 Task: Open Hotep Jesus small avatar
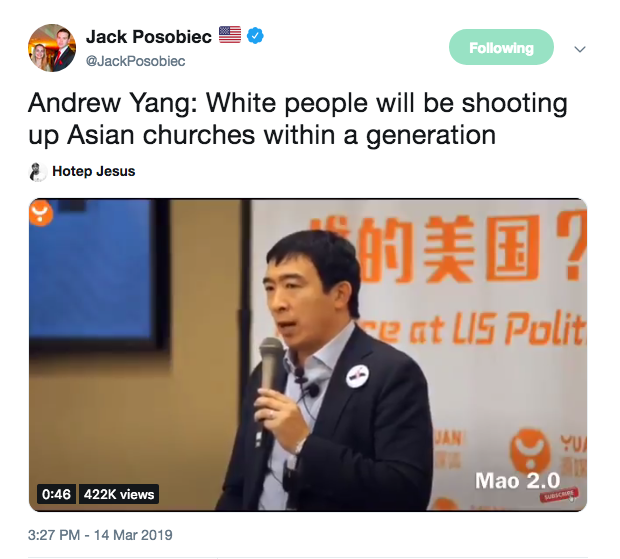tap(38, 172)
